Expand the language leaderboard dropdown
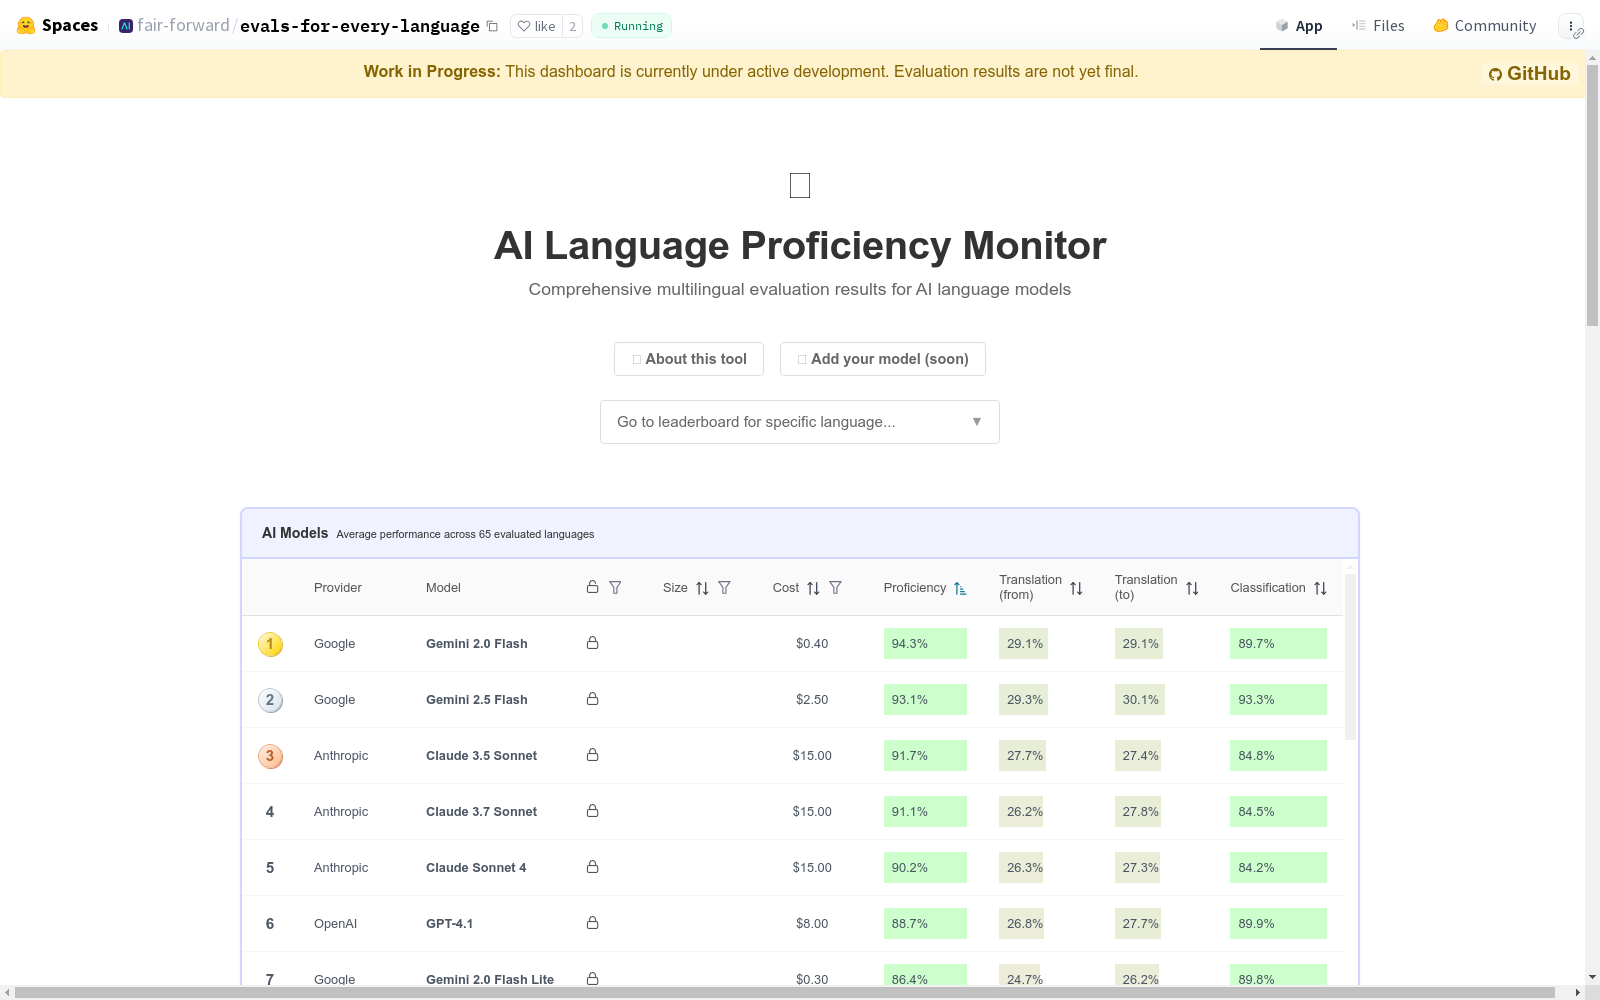 (x=800, y=422)
